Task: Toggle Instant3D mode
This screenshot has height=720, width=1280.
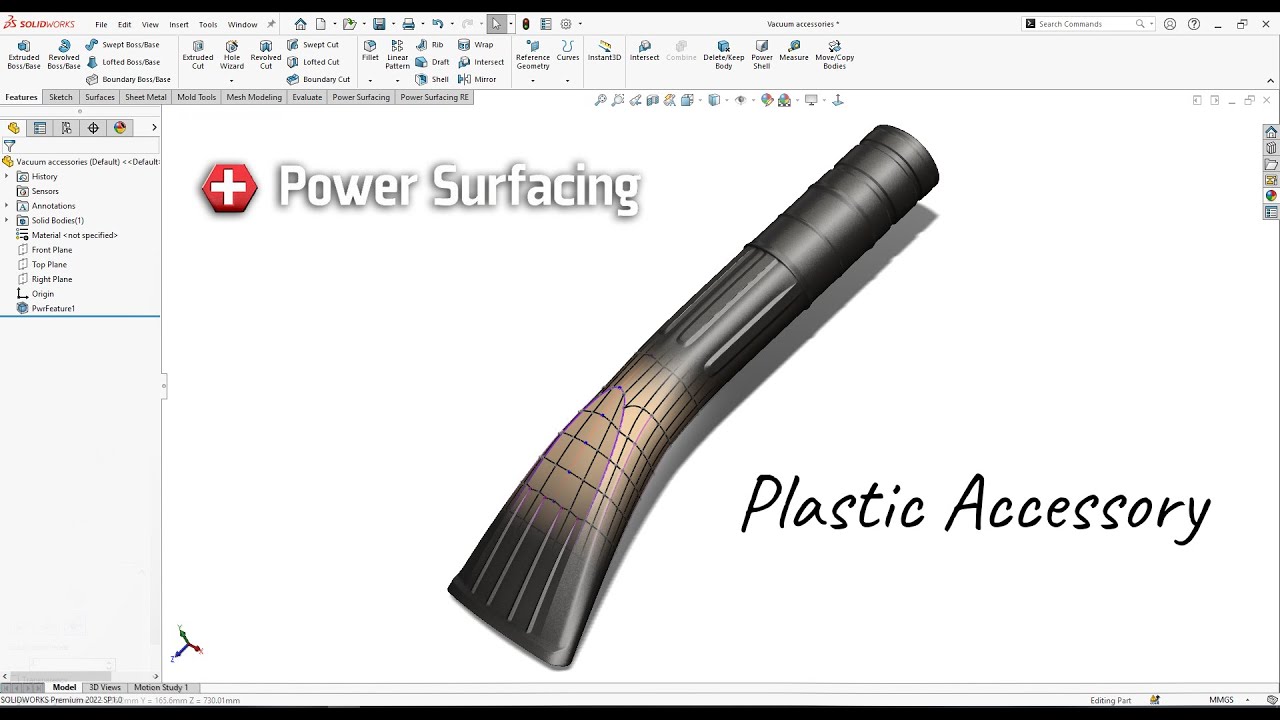Action: [605, 51]
